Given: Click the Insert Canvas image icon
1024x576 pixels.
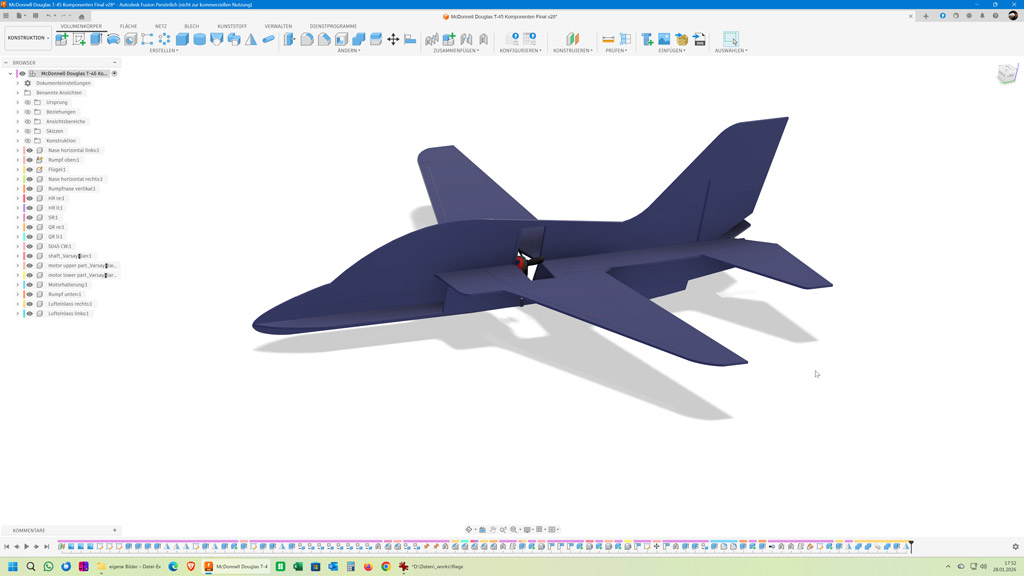Looking at the screenshot, I should pos(664,39).
